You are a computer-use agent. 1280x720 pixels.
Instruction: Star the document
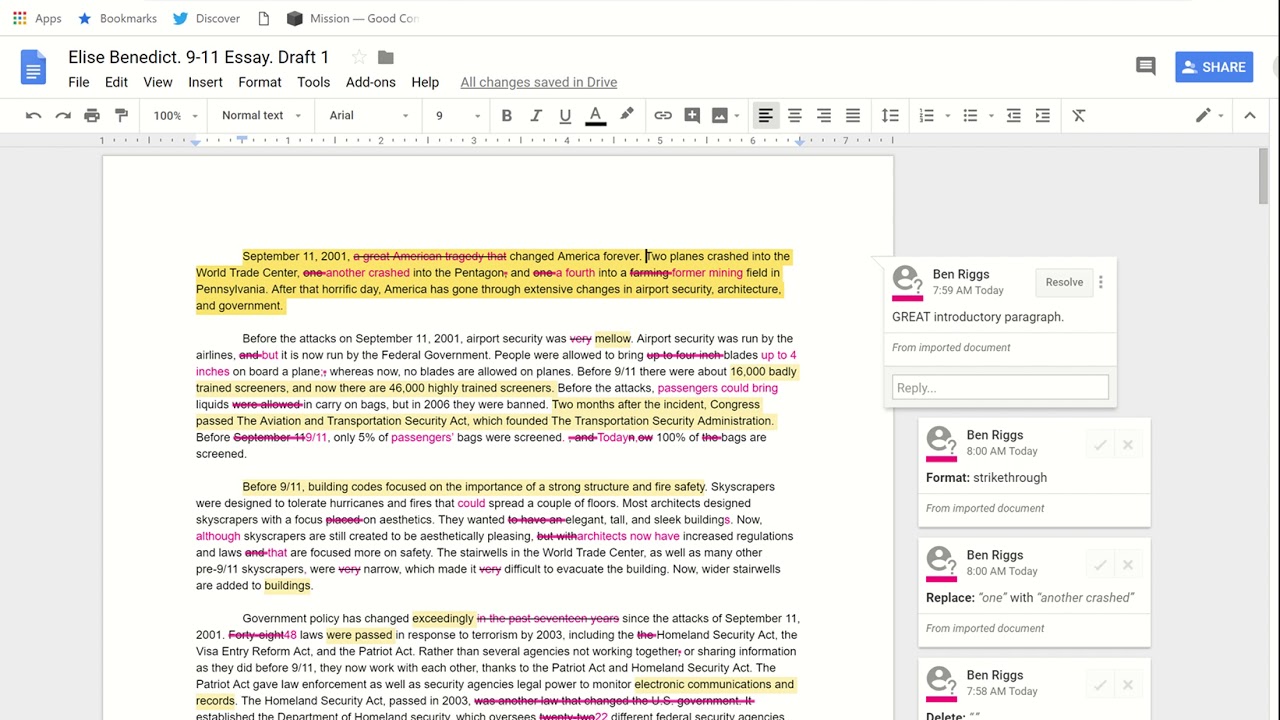coord(359,57)
